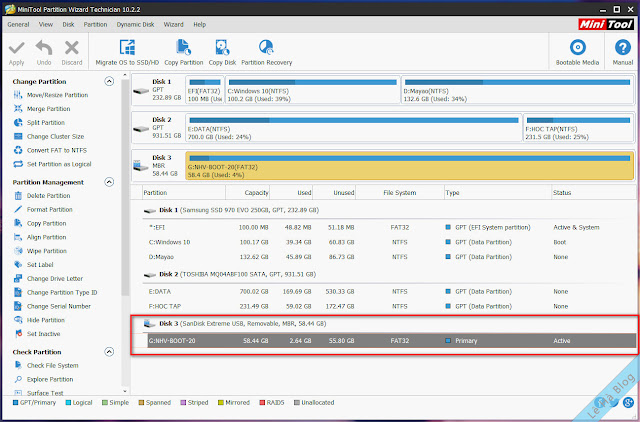640x422 pixels.
Task: Select G:NHV-BOOT-20 row in partition list
Action: pos(391,340)
